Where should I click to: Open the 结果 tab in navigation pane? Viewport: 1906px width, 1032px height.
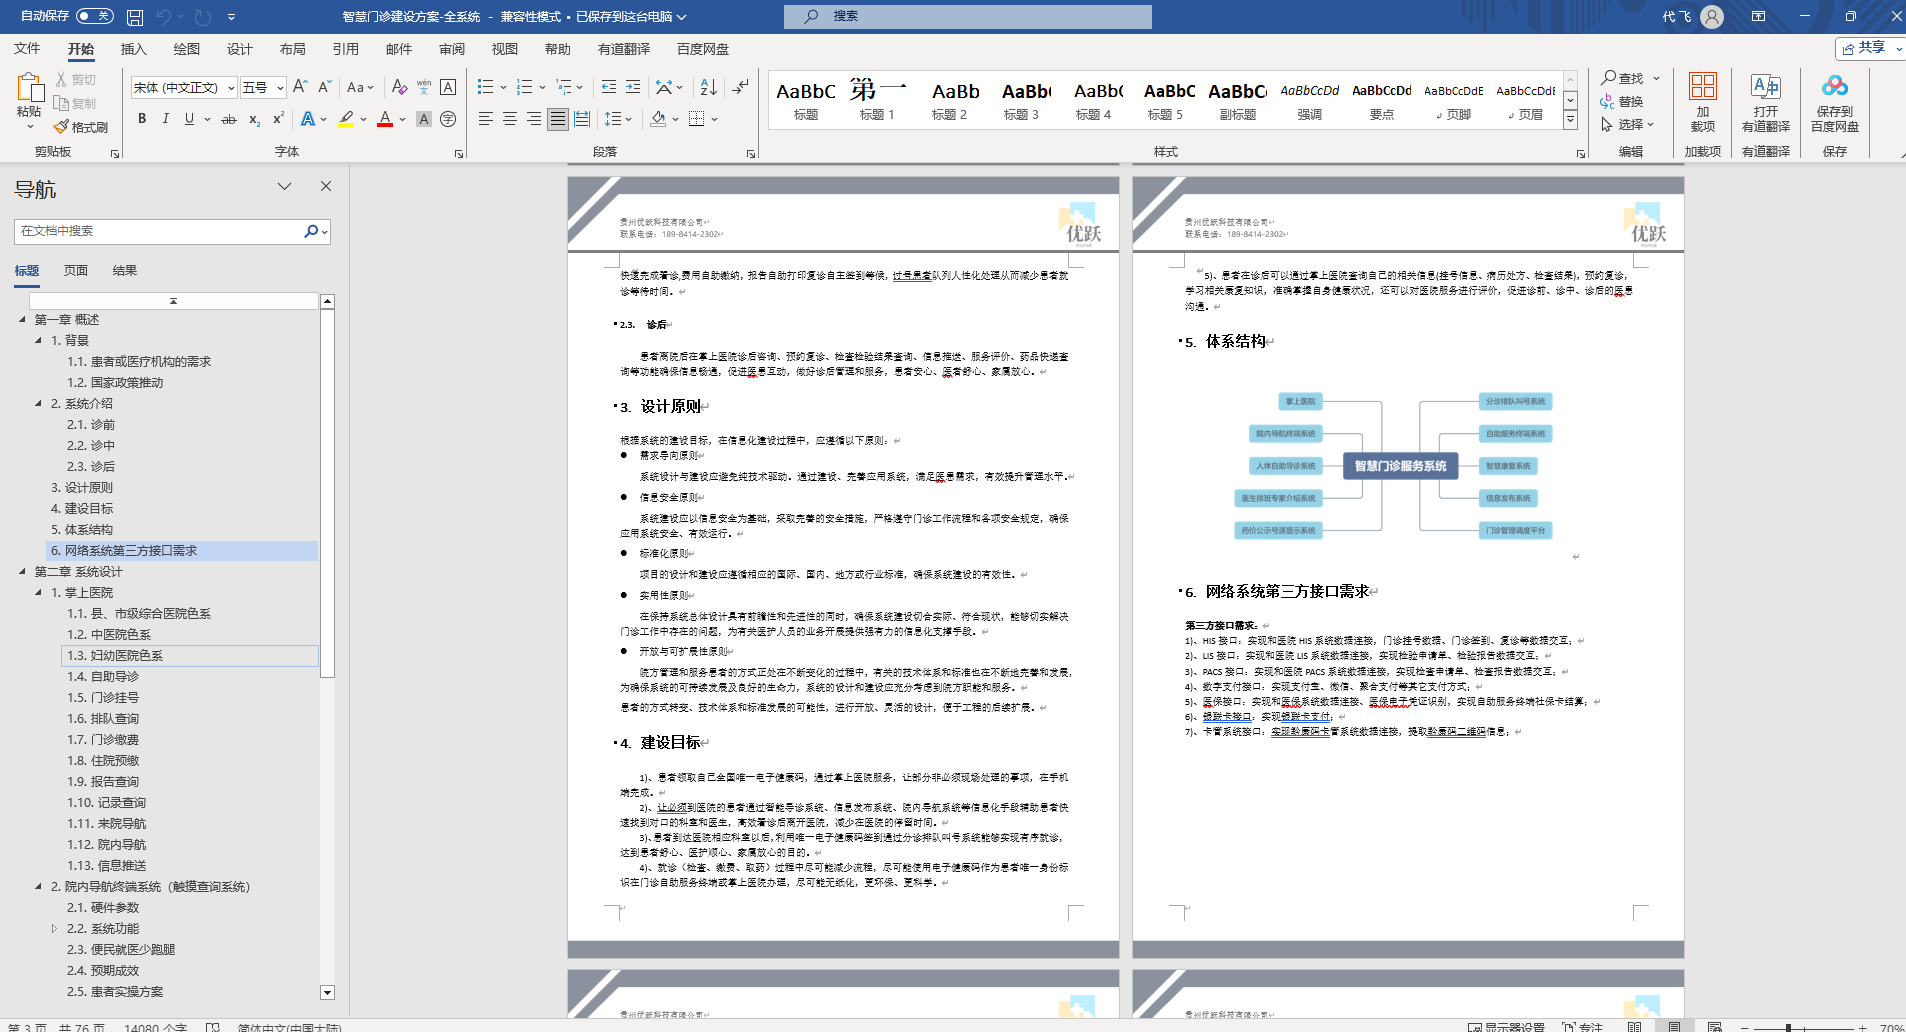tap(125, 271)
